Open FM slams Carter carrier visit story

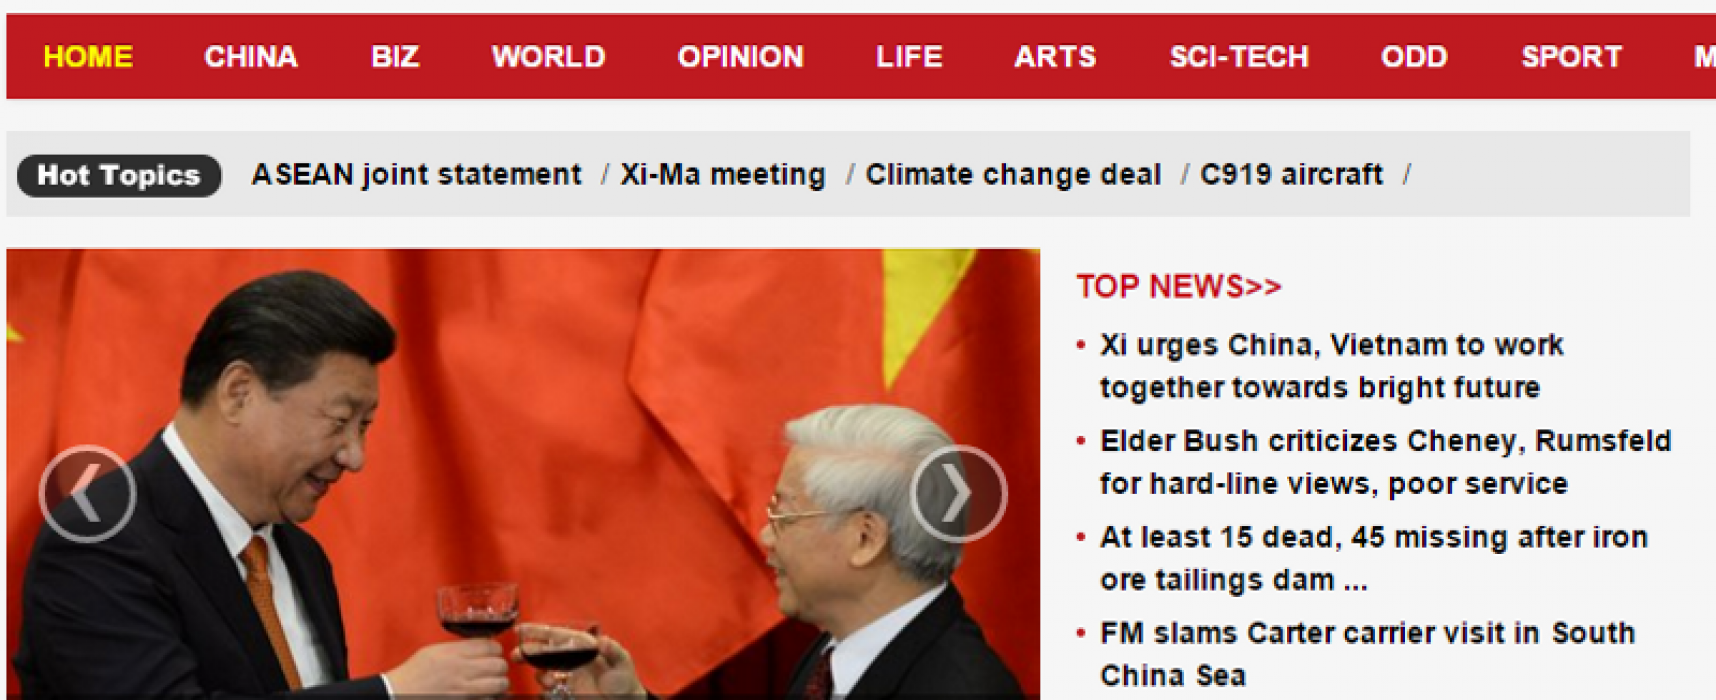tap(1367, 654)
